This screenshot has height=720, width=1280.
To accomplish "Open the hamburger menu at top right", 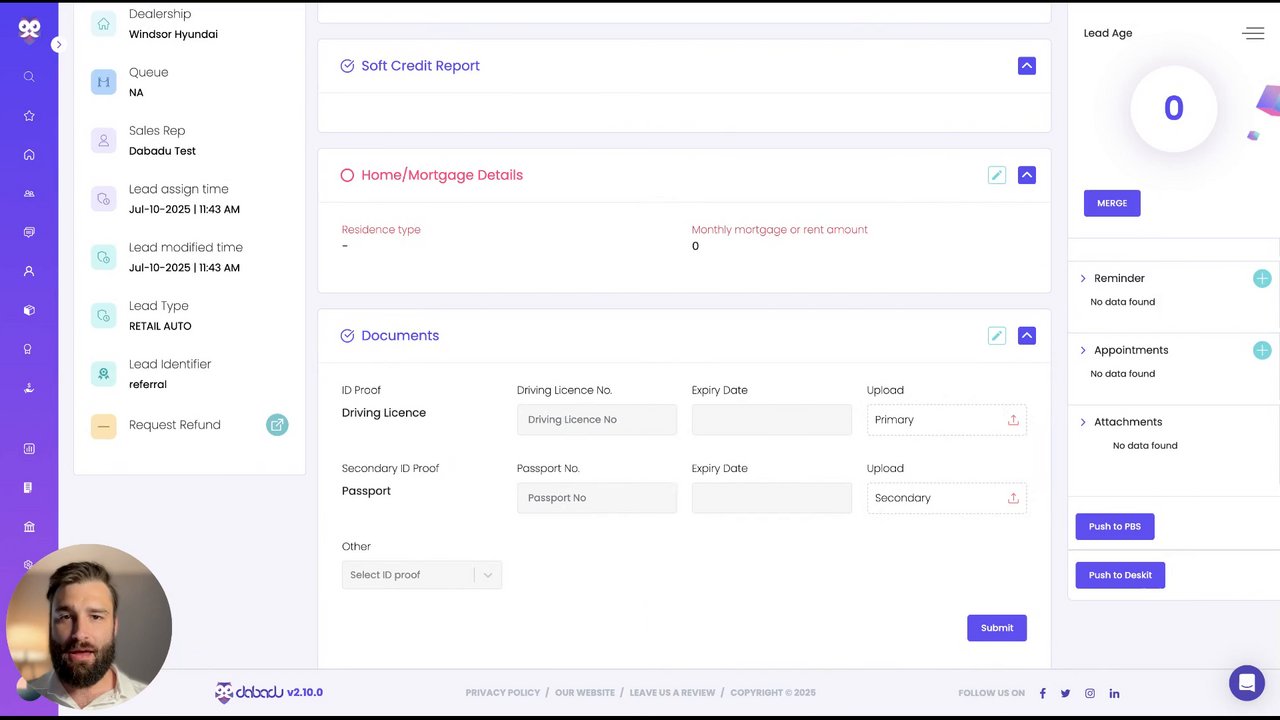I will [1253, 34].
